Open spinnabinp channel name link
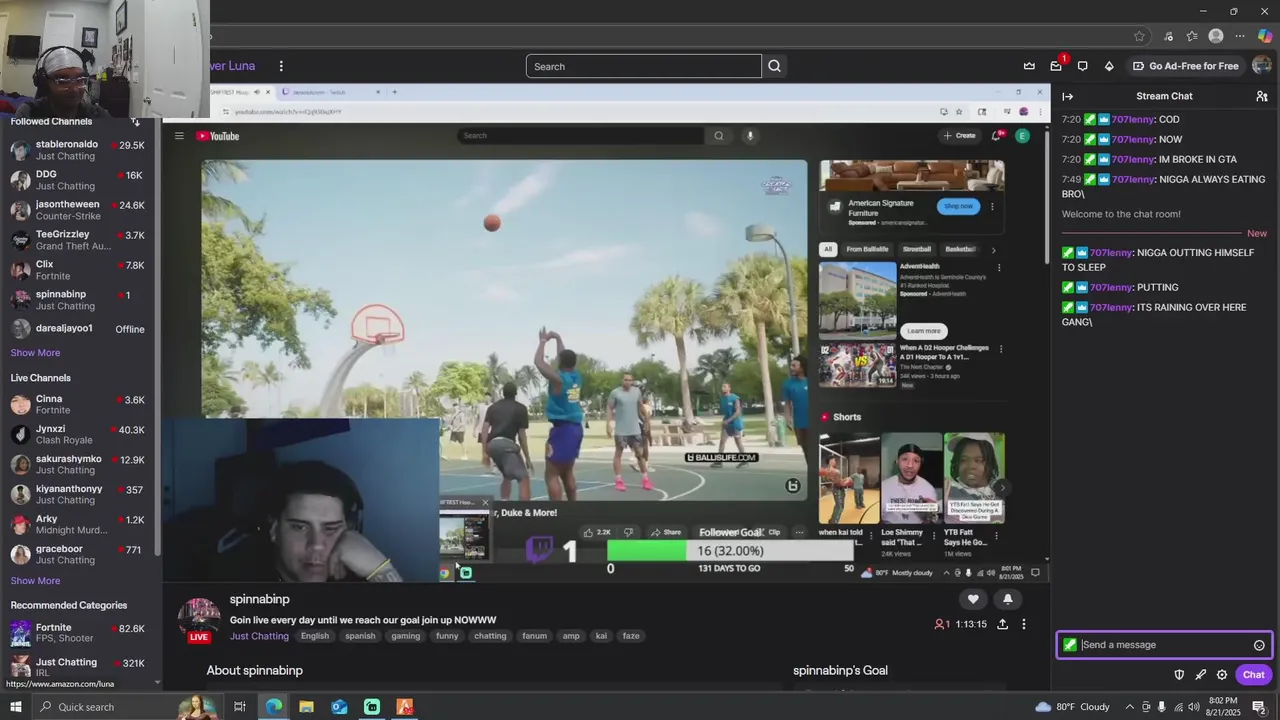Screen dimensions: 1280x720 coord(259,599)
